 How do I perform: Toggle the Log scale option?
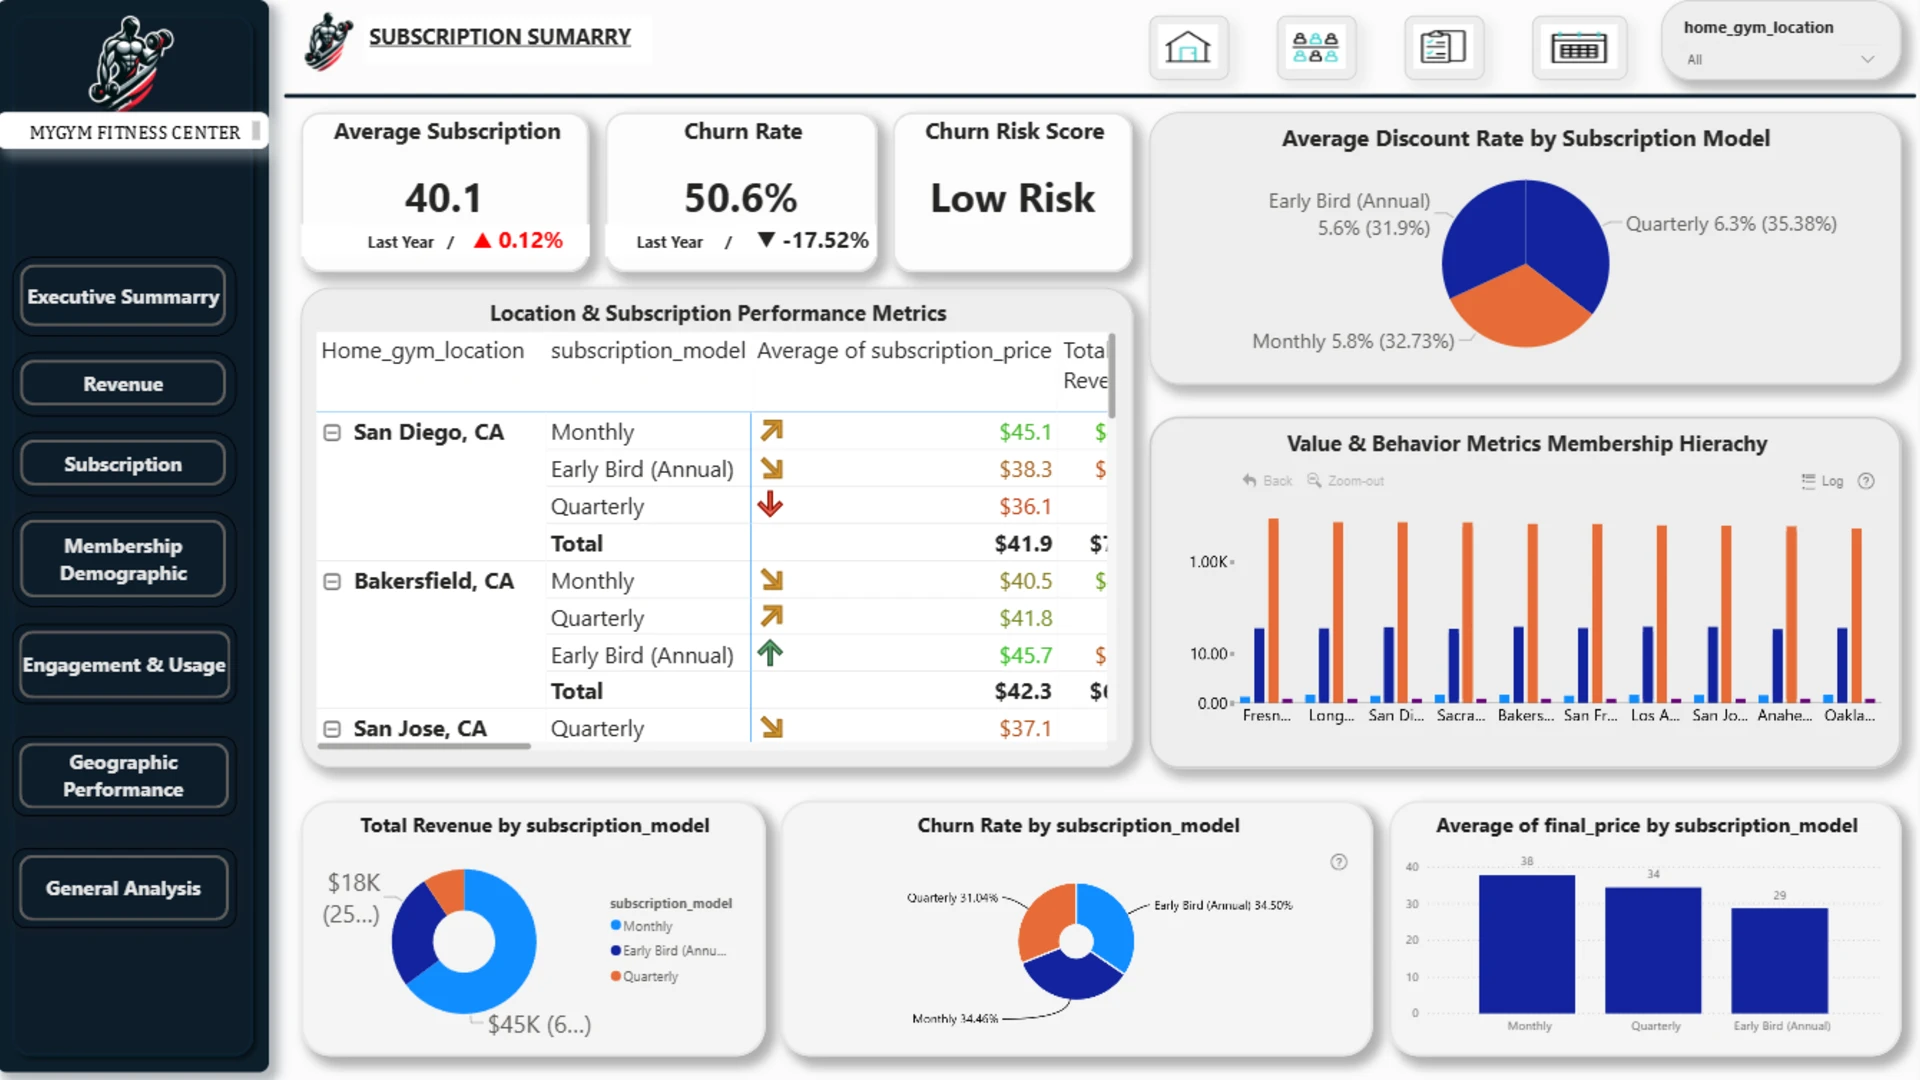[x=1822, y=481]
